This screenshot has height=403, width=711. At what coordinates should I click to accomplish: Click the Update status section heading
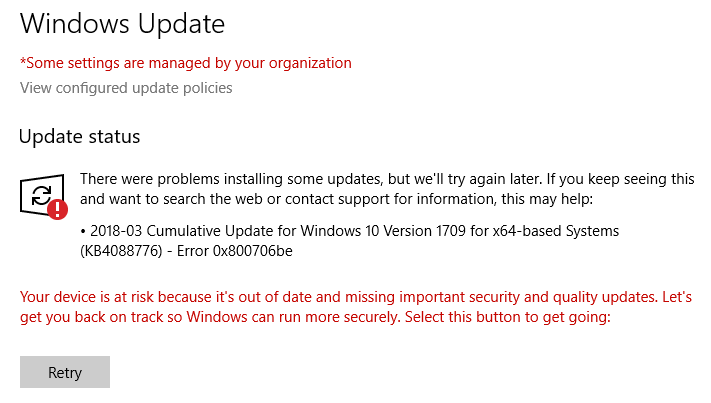tap(80, 136)
